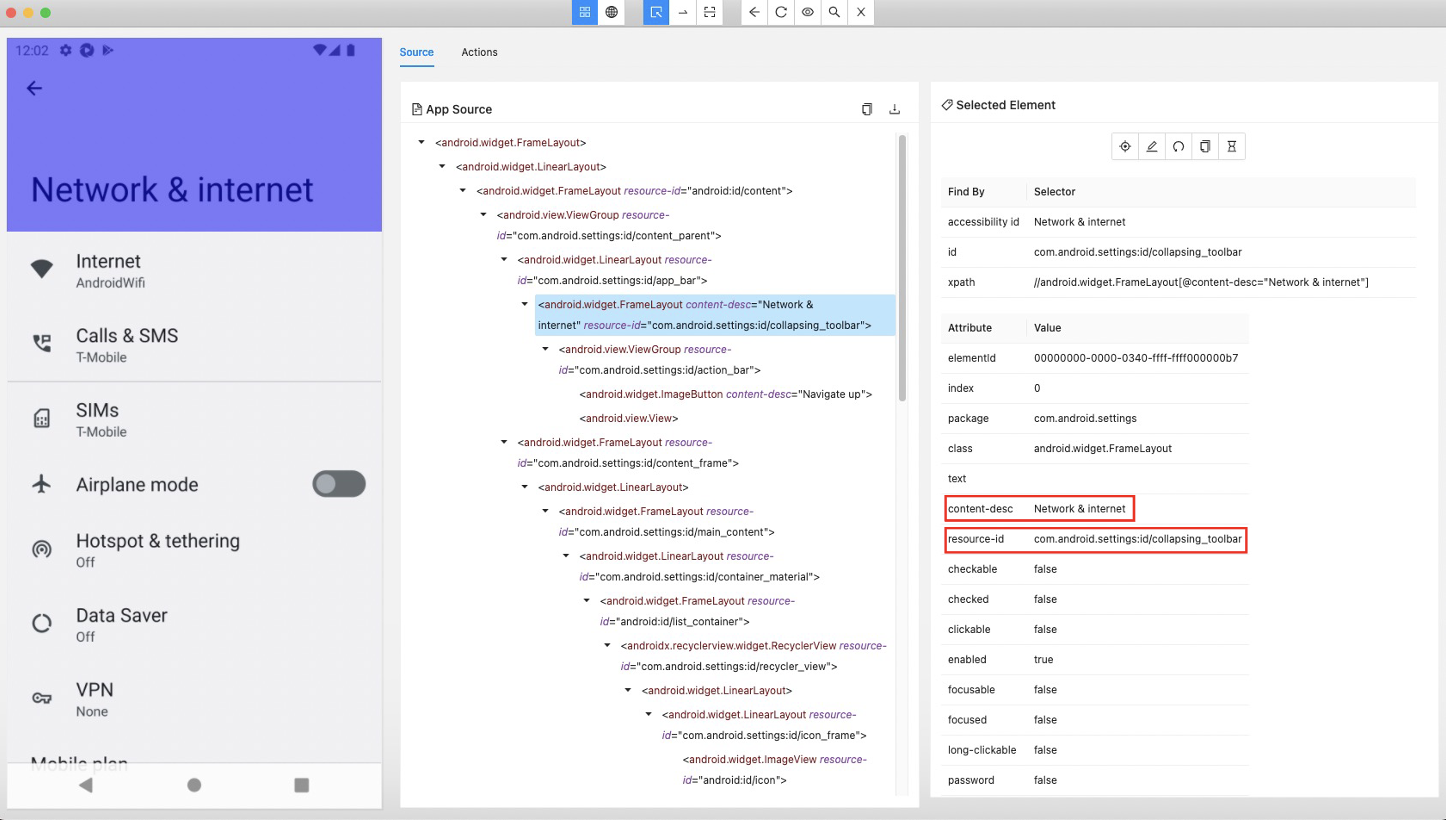This screenshot has width=1446, height=820.
Task: Select the highlighted collapsing_toolbar FrameLayout node
Action: pyautogui.click(x=700, y=314)
